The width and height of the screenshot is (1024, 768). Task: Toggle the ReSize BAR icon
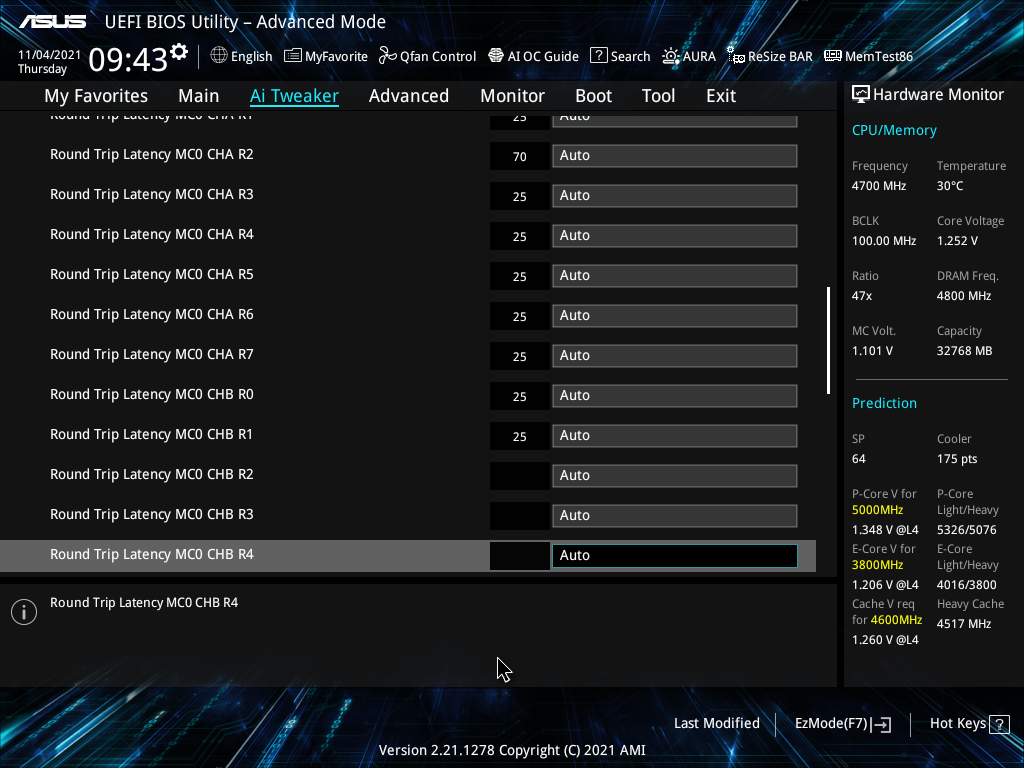[x=735, y=56]
